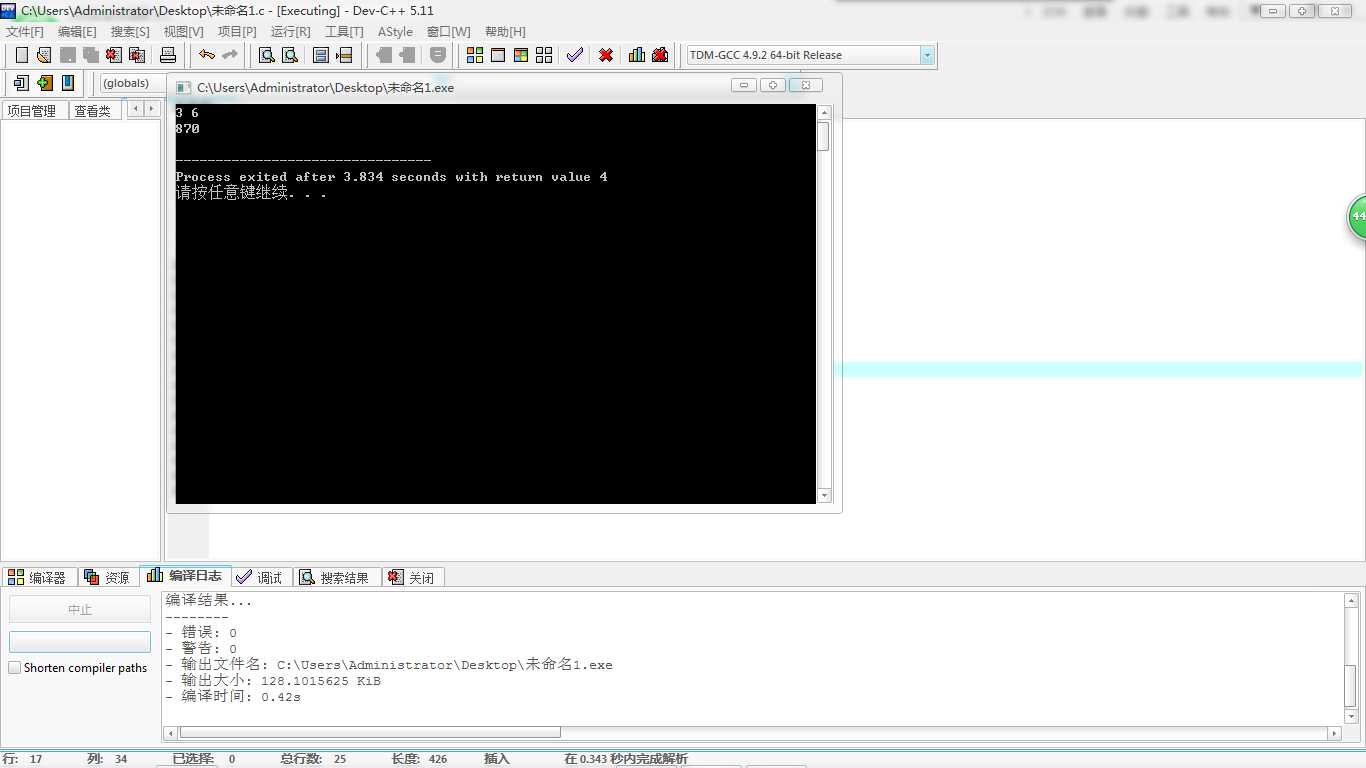Viewport: 1366px width, 768px height.
Task: Click the Compile four-squares toolbar icon
Action: [x=475, y=55]
